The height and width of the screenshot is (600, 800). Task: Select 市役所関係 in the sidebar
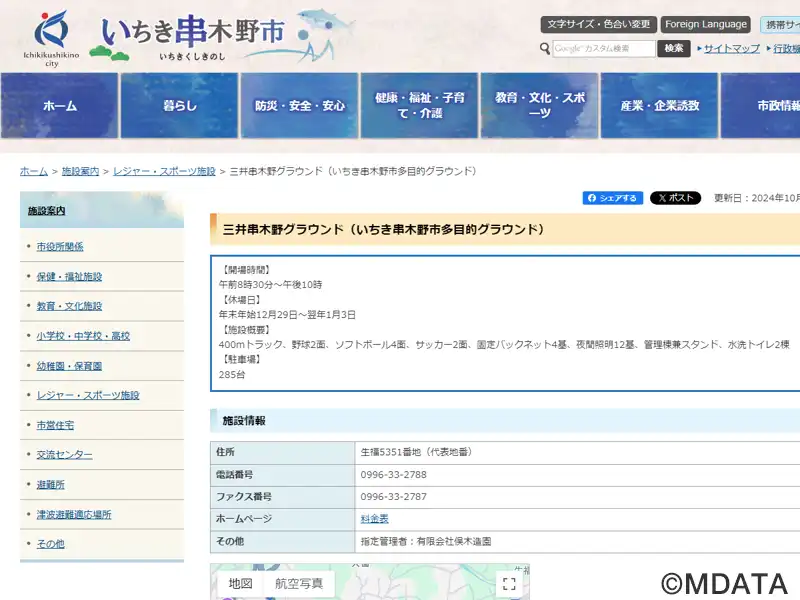coord(60,247)
